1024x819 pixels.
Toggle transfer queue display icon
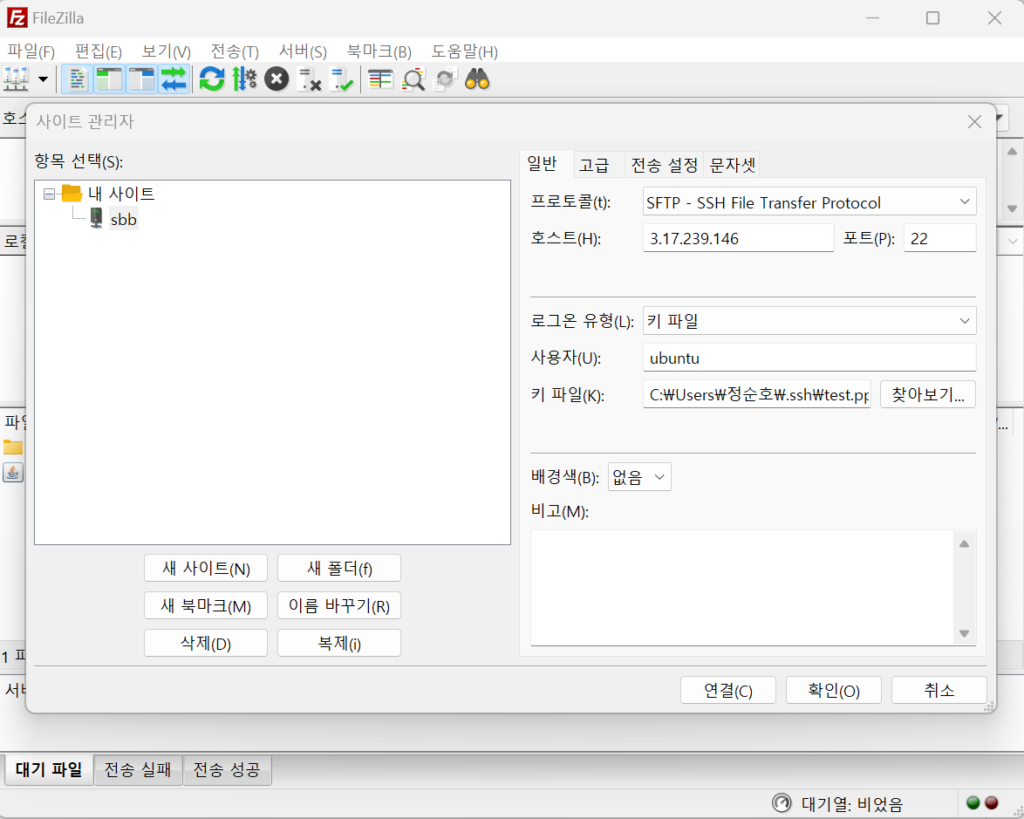click(174, 79)
